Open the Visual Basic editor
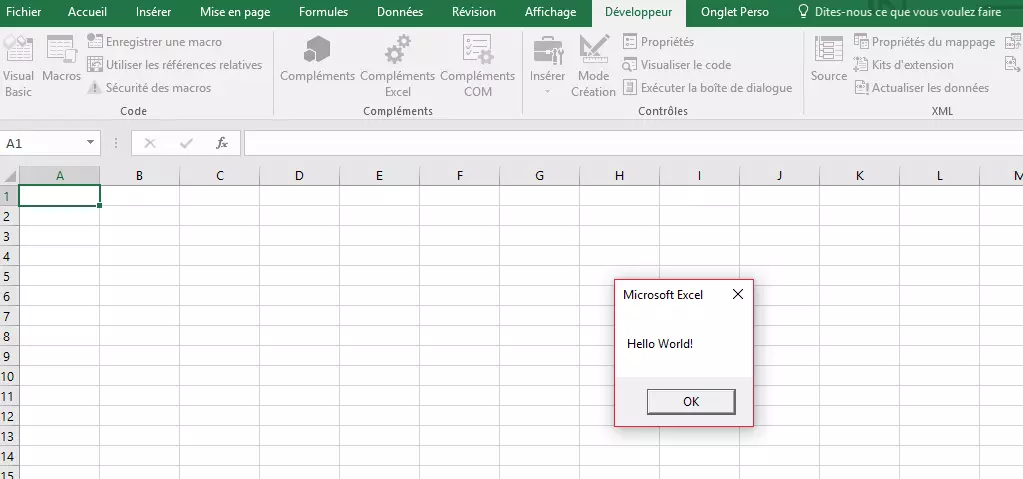 (x=18, y=67)
